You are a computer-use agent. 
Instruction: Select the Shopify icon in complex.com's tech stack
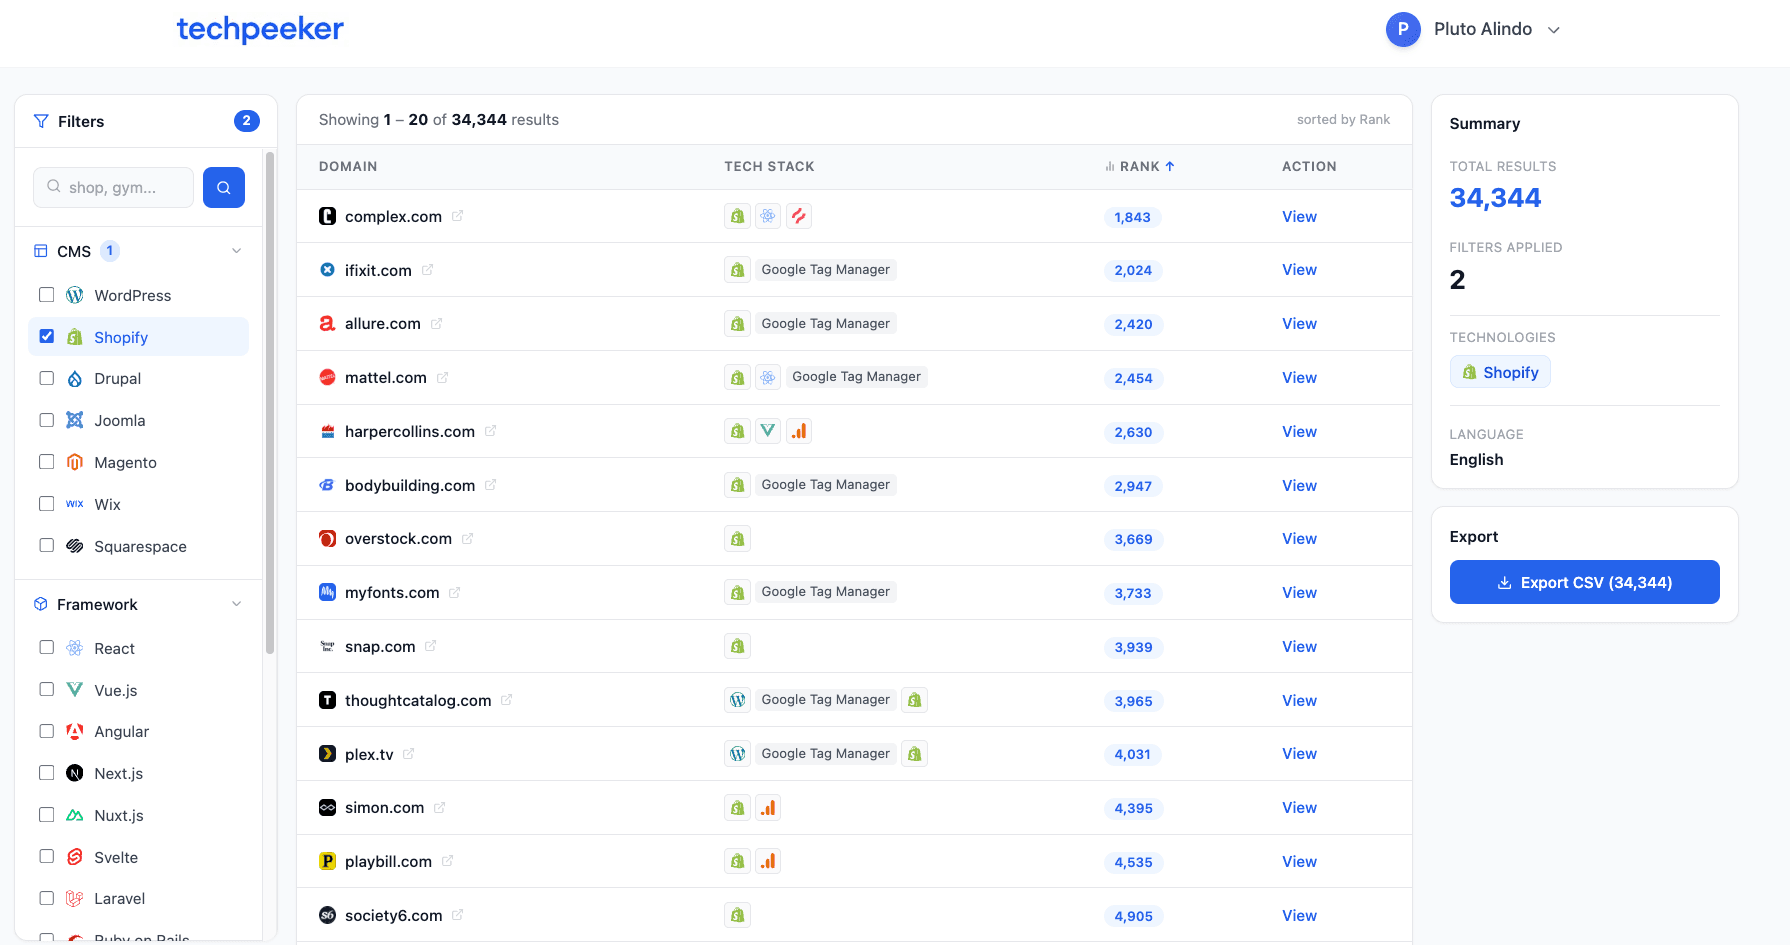(737, 215)
